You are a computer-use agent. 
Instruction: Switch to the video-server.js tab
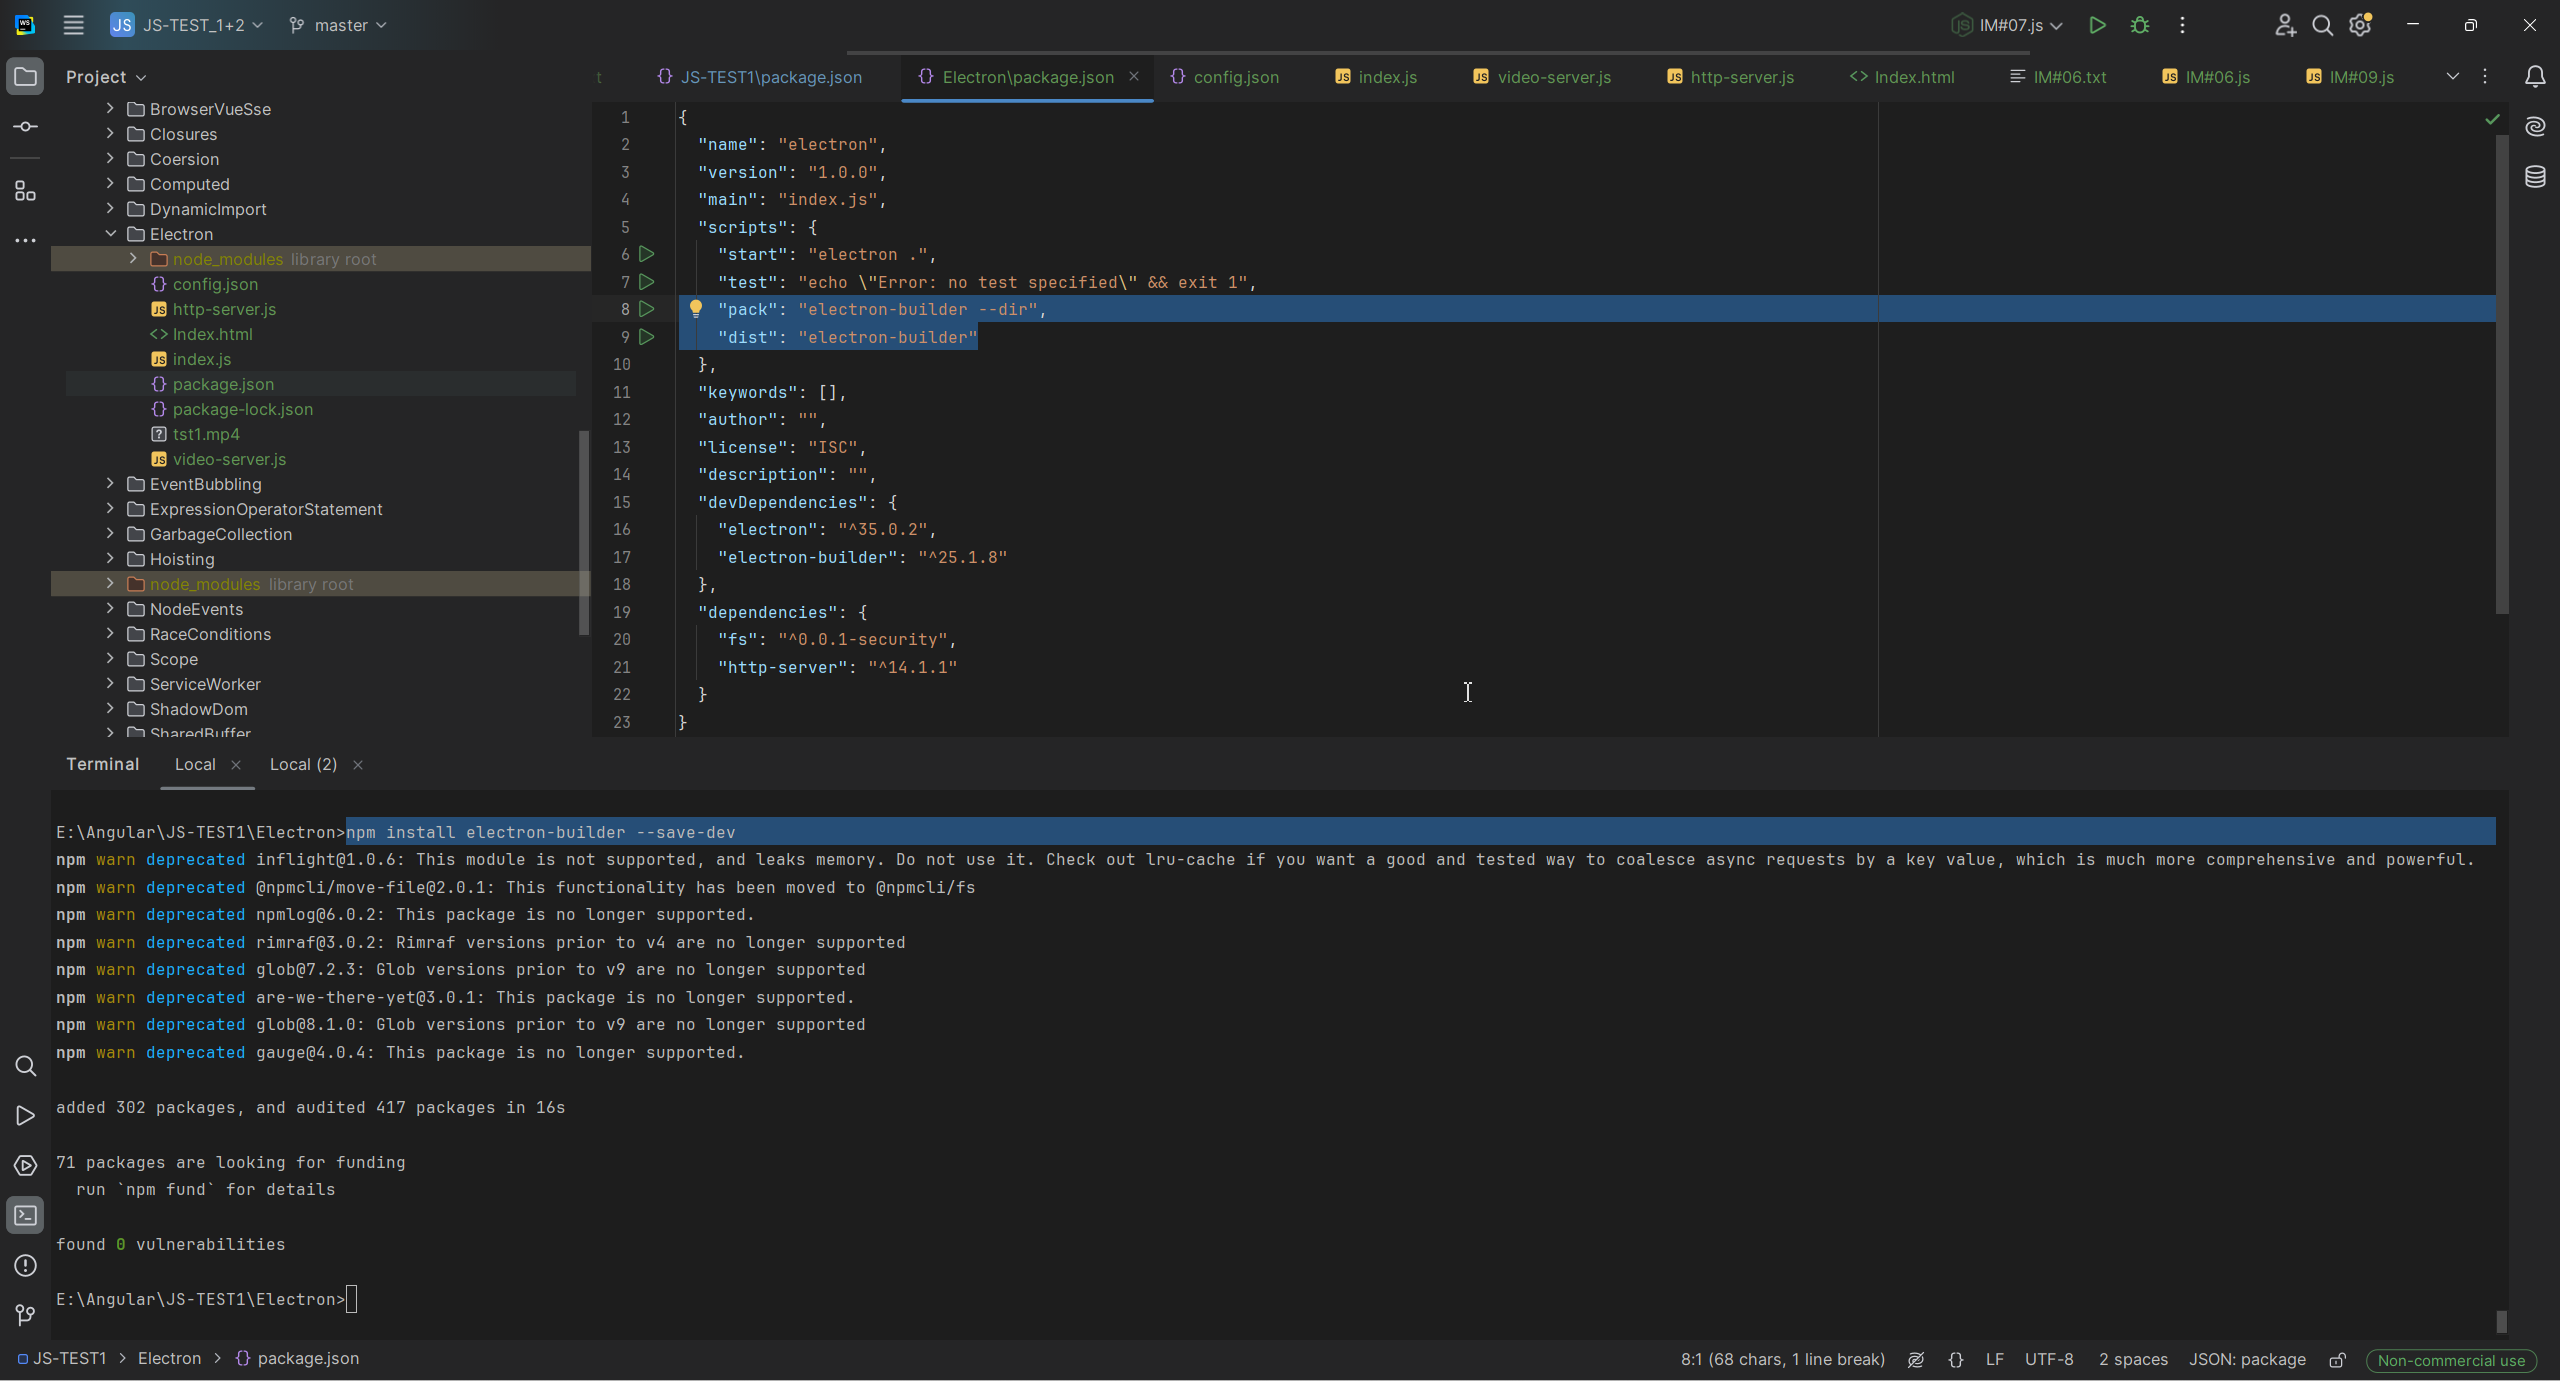1542,77
